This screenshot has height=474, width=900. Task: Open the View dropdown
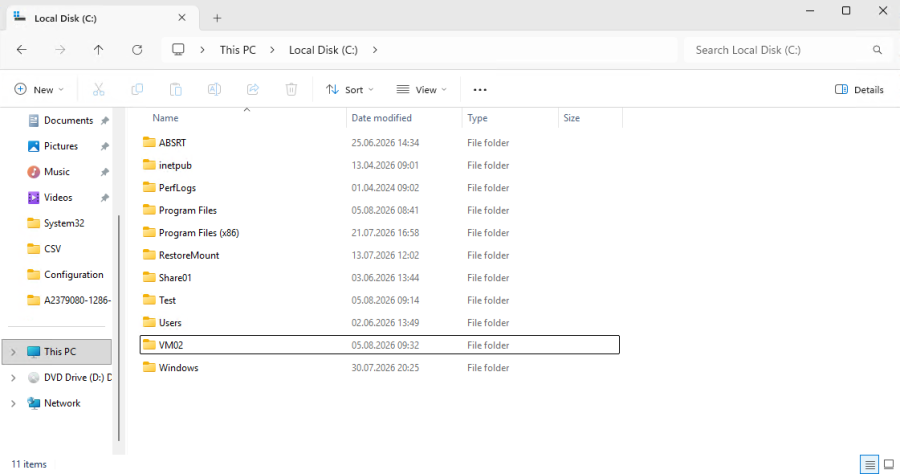coord(421,90)
